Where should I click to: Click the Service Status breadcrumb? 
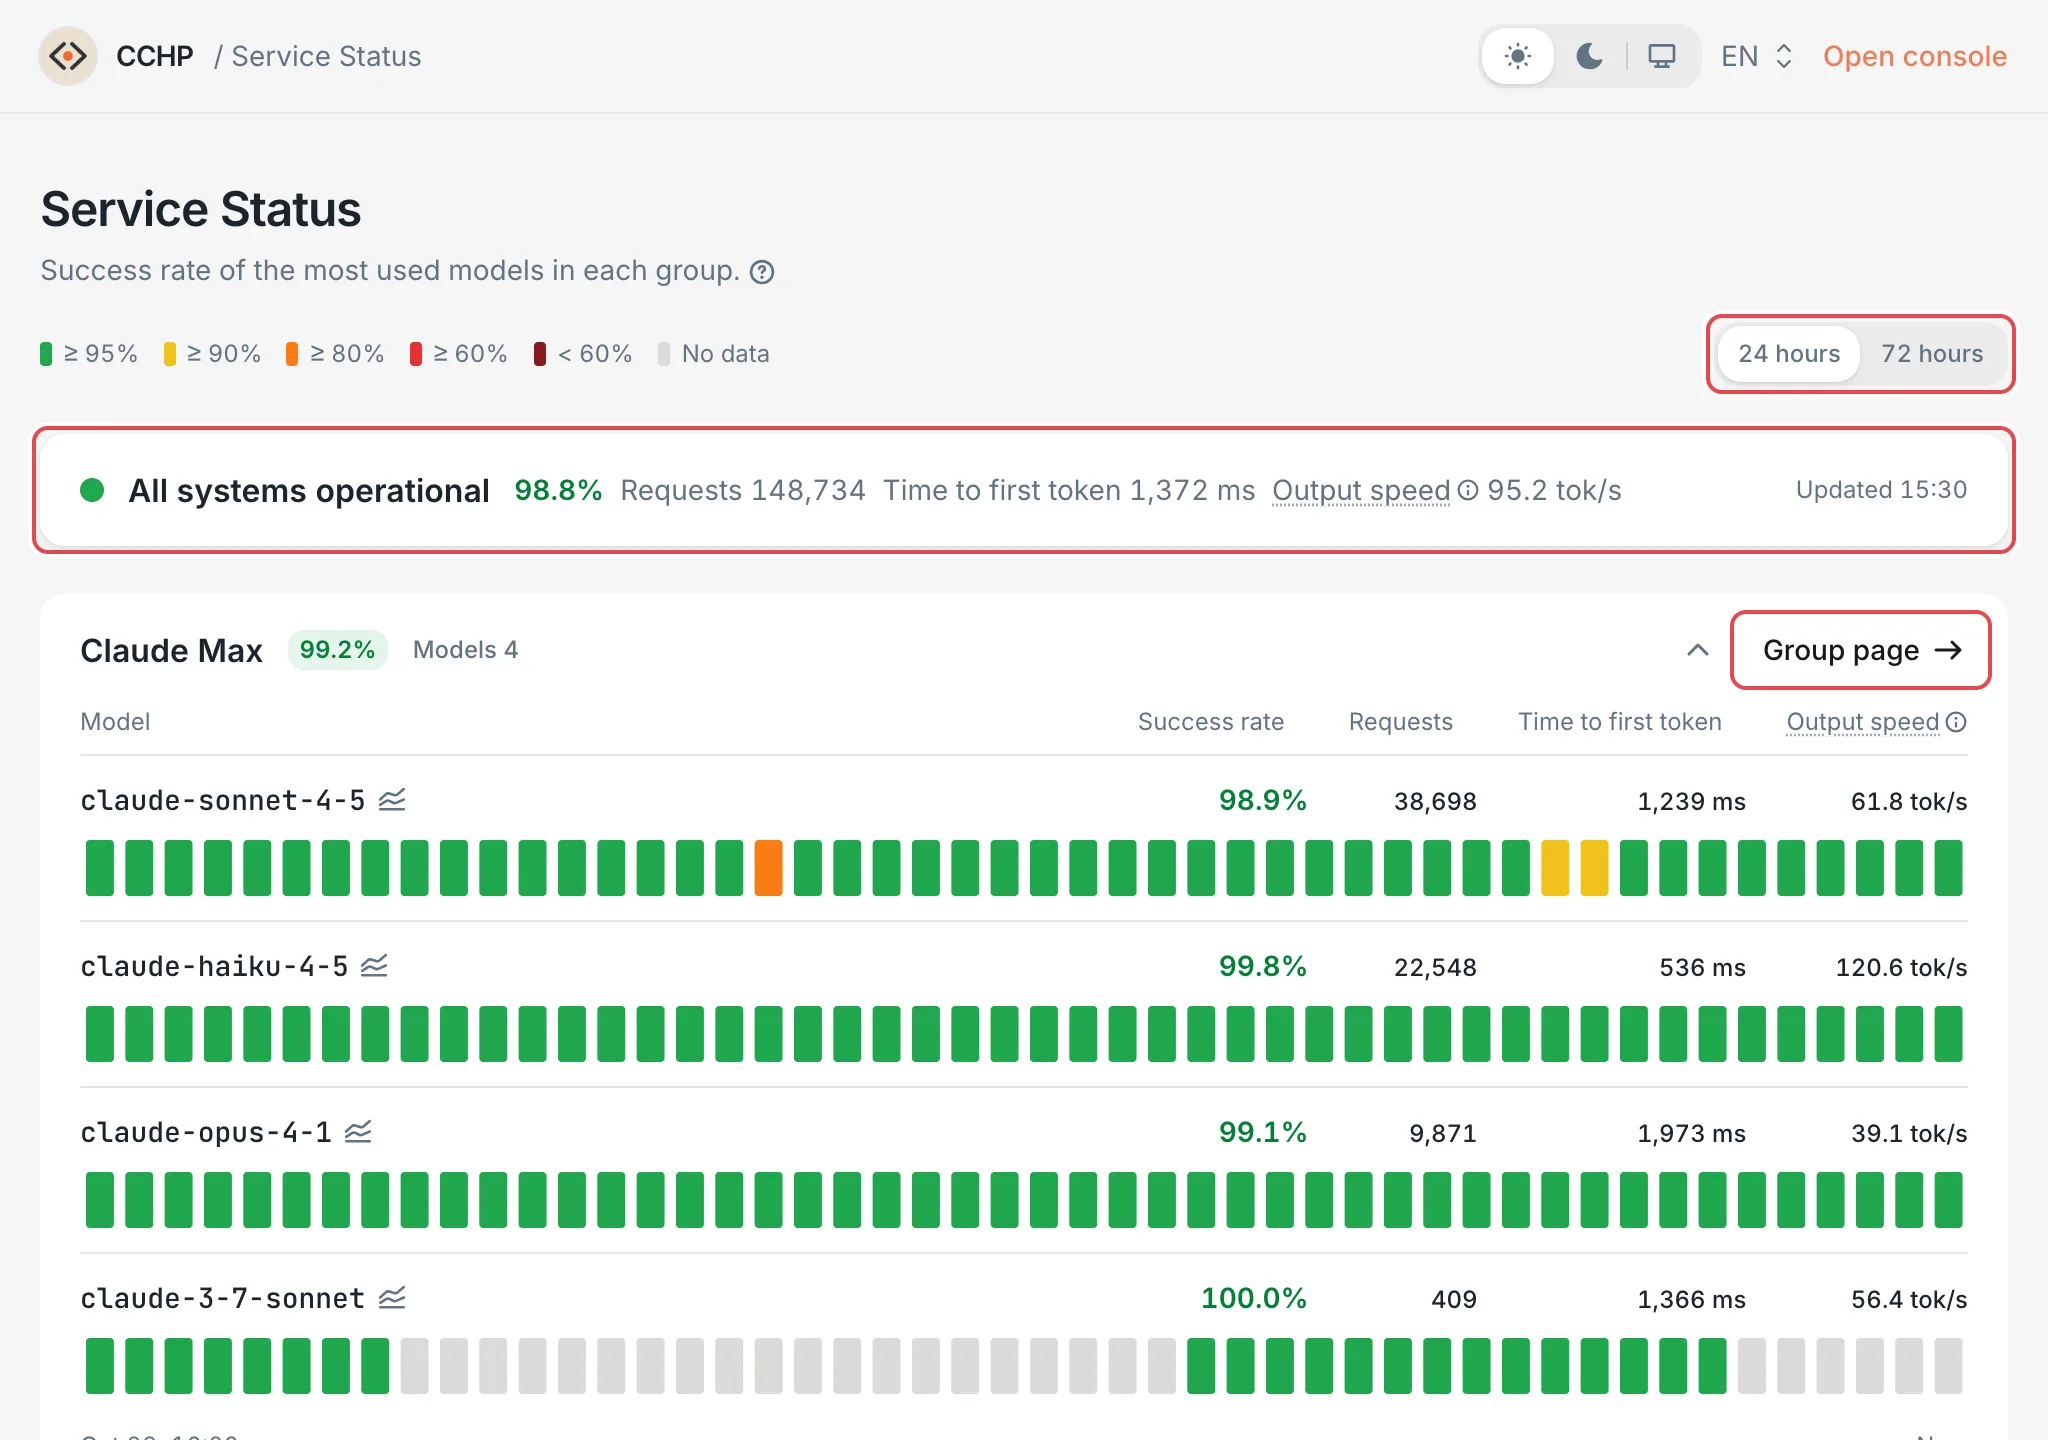(326, 56)
